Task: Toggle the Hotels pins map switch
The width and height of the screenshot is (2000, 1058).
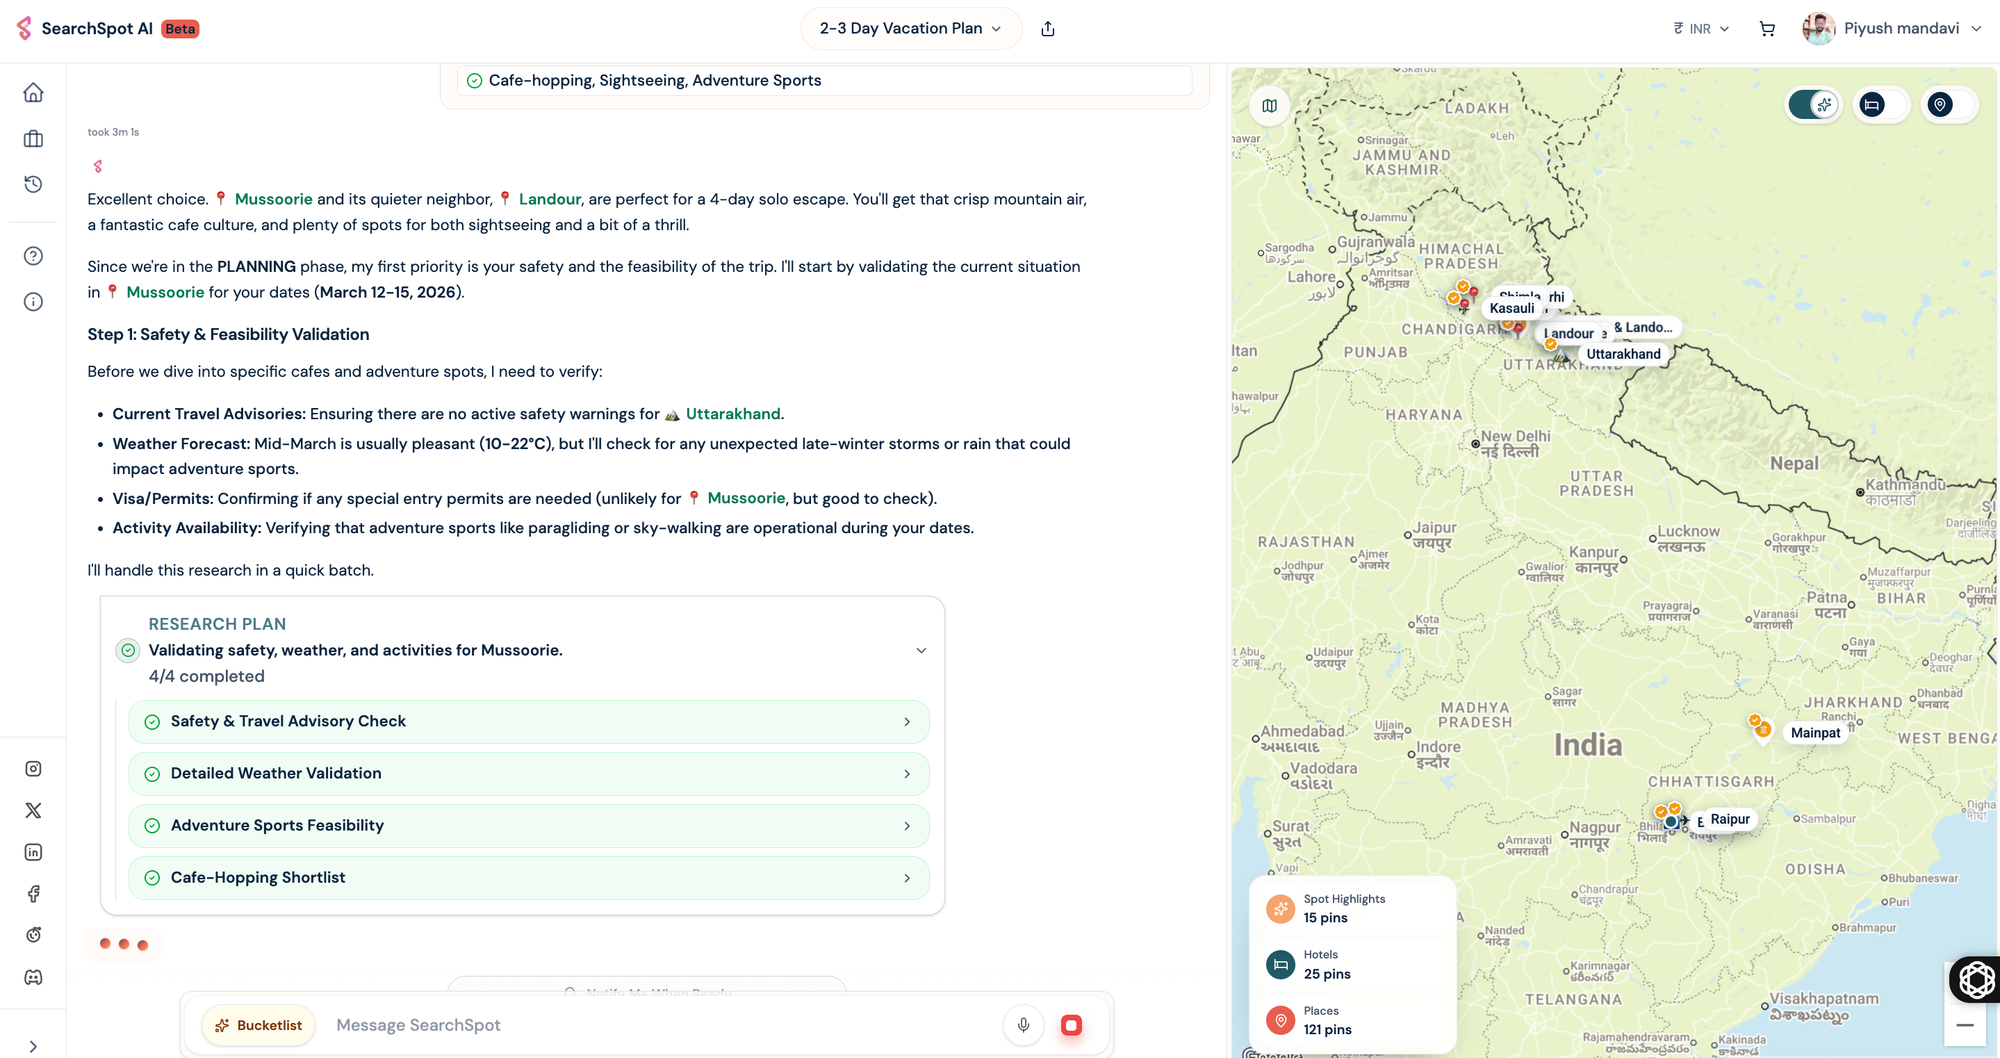Action: click(1881, 105)
